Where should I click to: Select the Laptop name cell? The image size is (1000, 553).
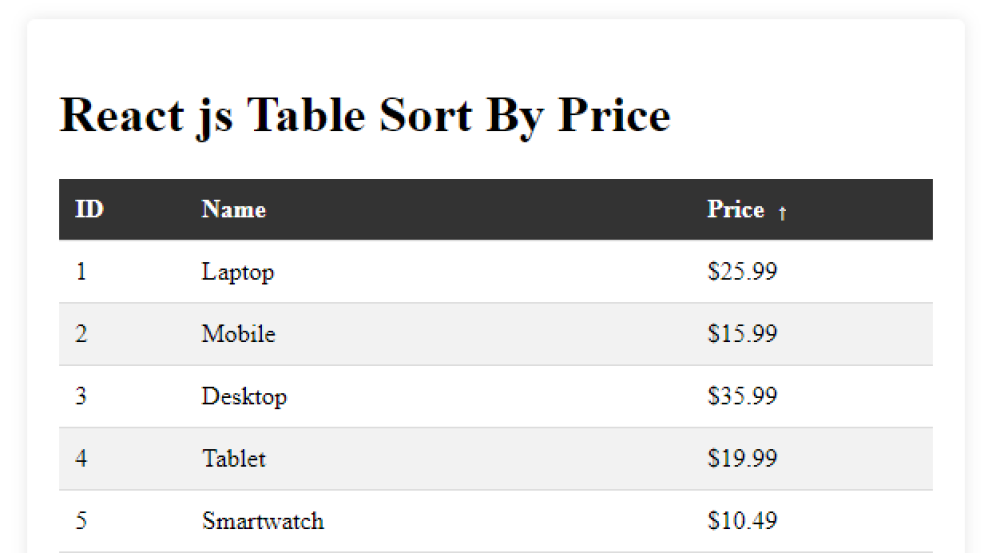click(238, 271)
